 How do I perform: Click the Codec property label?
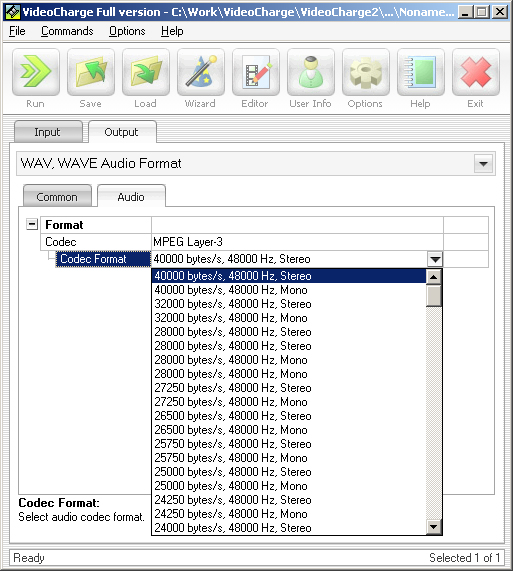pos(60,242)
